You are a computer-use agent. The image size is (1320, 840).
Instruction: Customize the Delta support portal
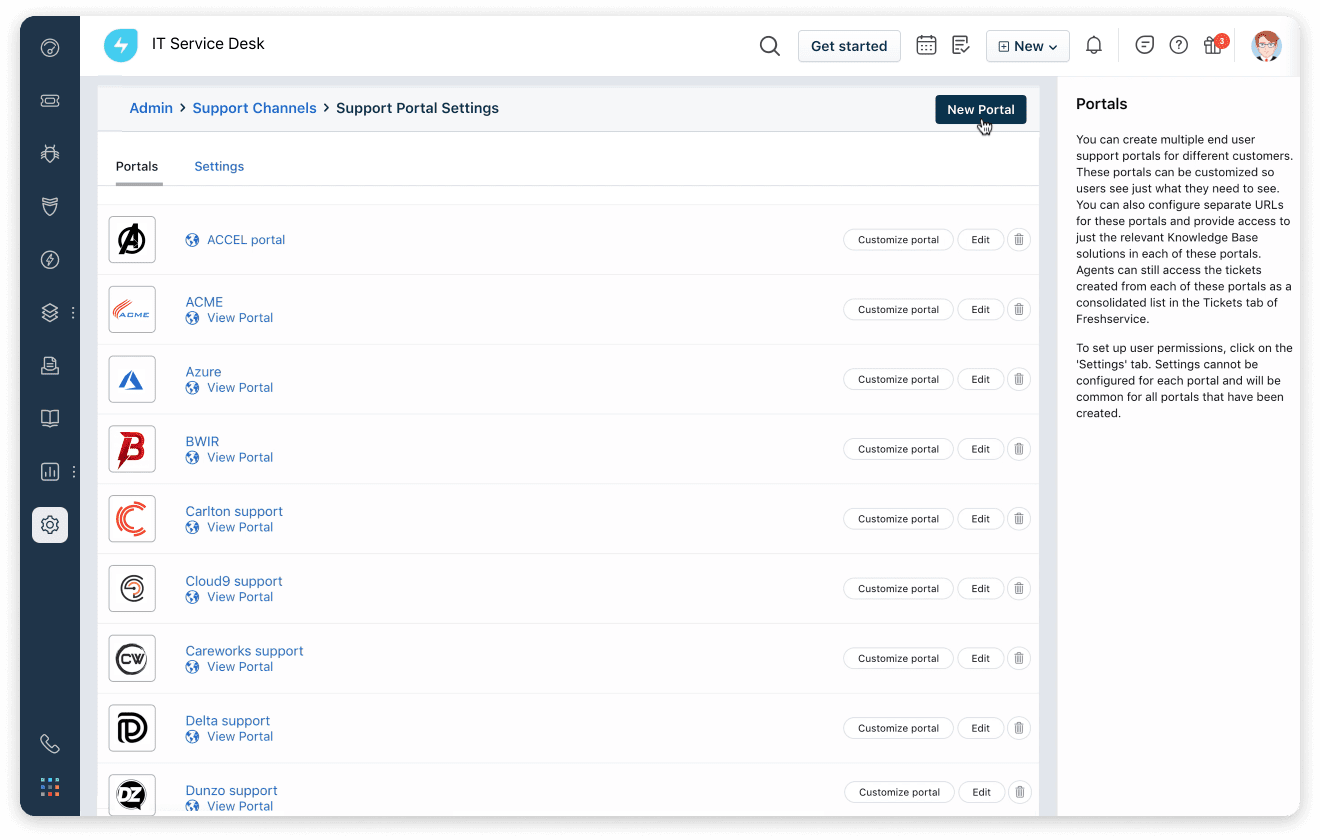coord(898,728)
